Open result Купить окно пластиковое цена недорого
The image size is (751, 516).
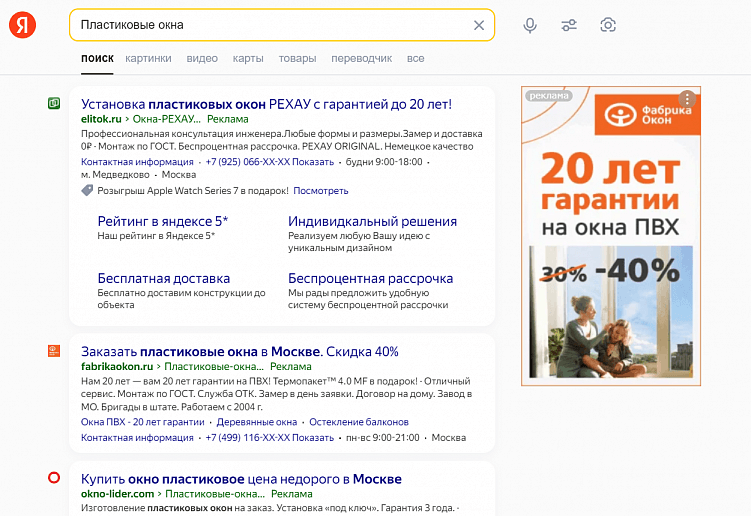[x=241, y=479]
